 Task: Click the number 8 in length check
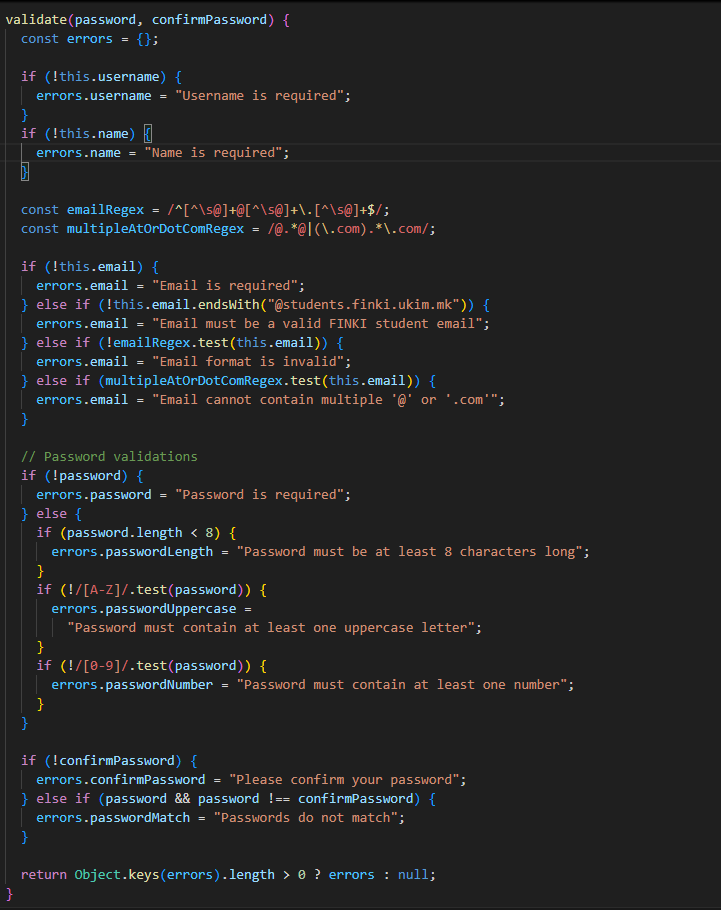click(210, 533)
